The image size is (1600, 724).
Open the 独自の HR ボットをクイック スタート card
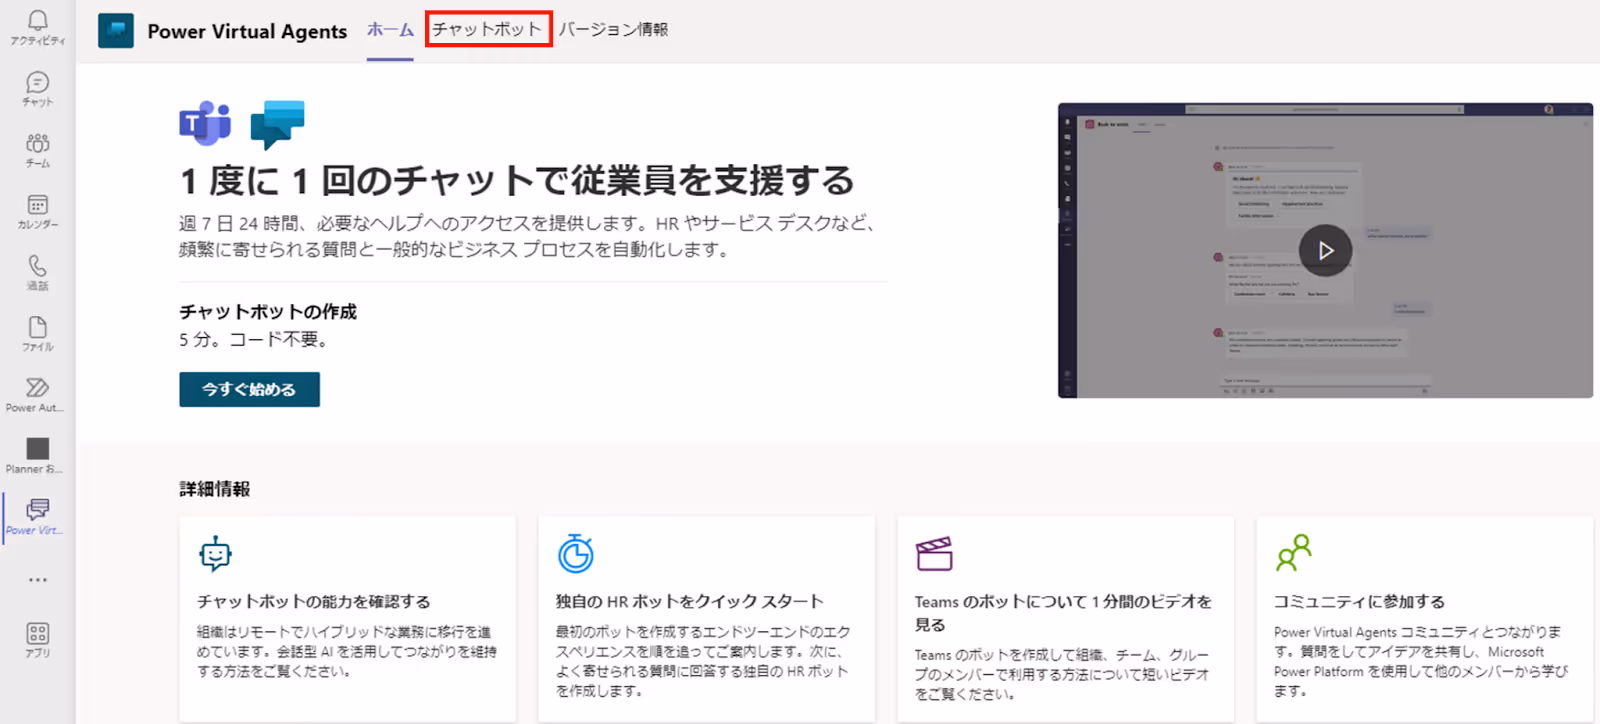pos(706,619)
